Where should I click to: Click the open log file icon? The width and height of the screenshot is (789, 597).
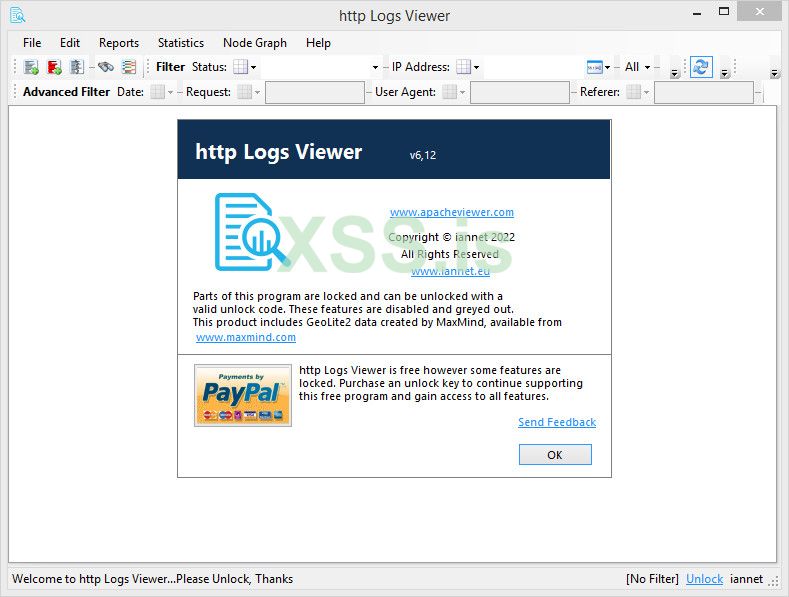pos(31,67)
